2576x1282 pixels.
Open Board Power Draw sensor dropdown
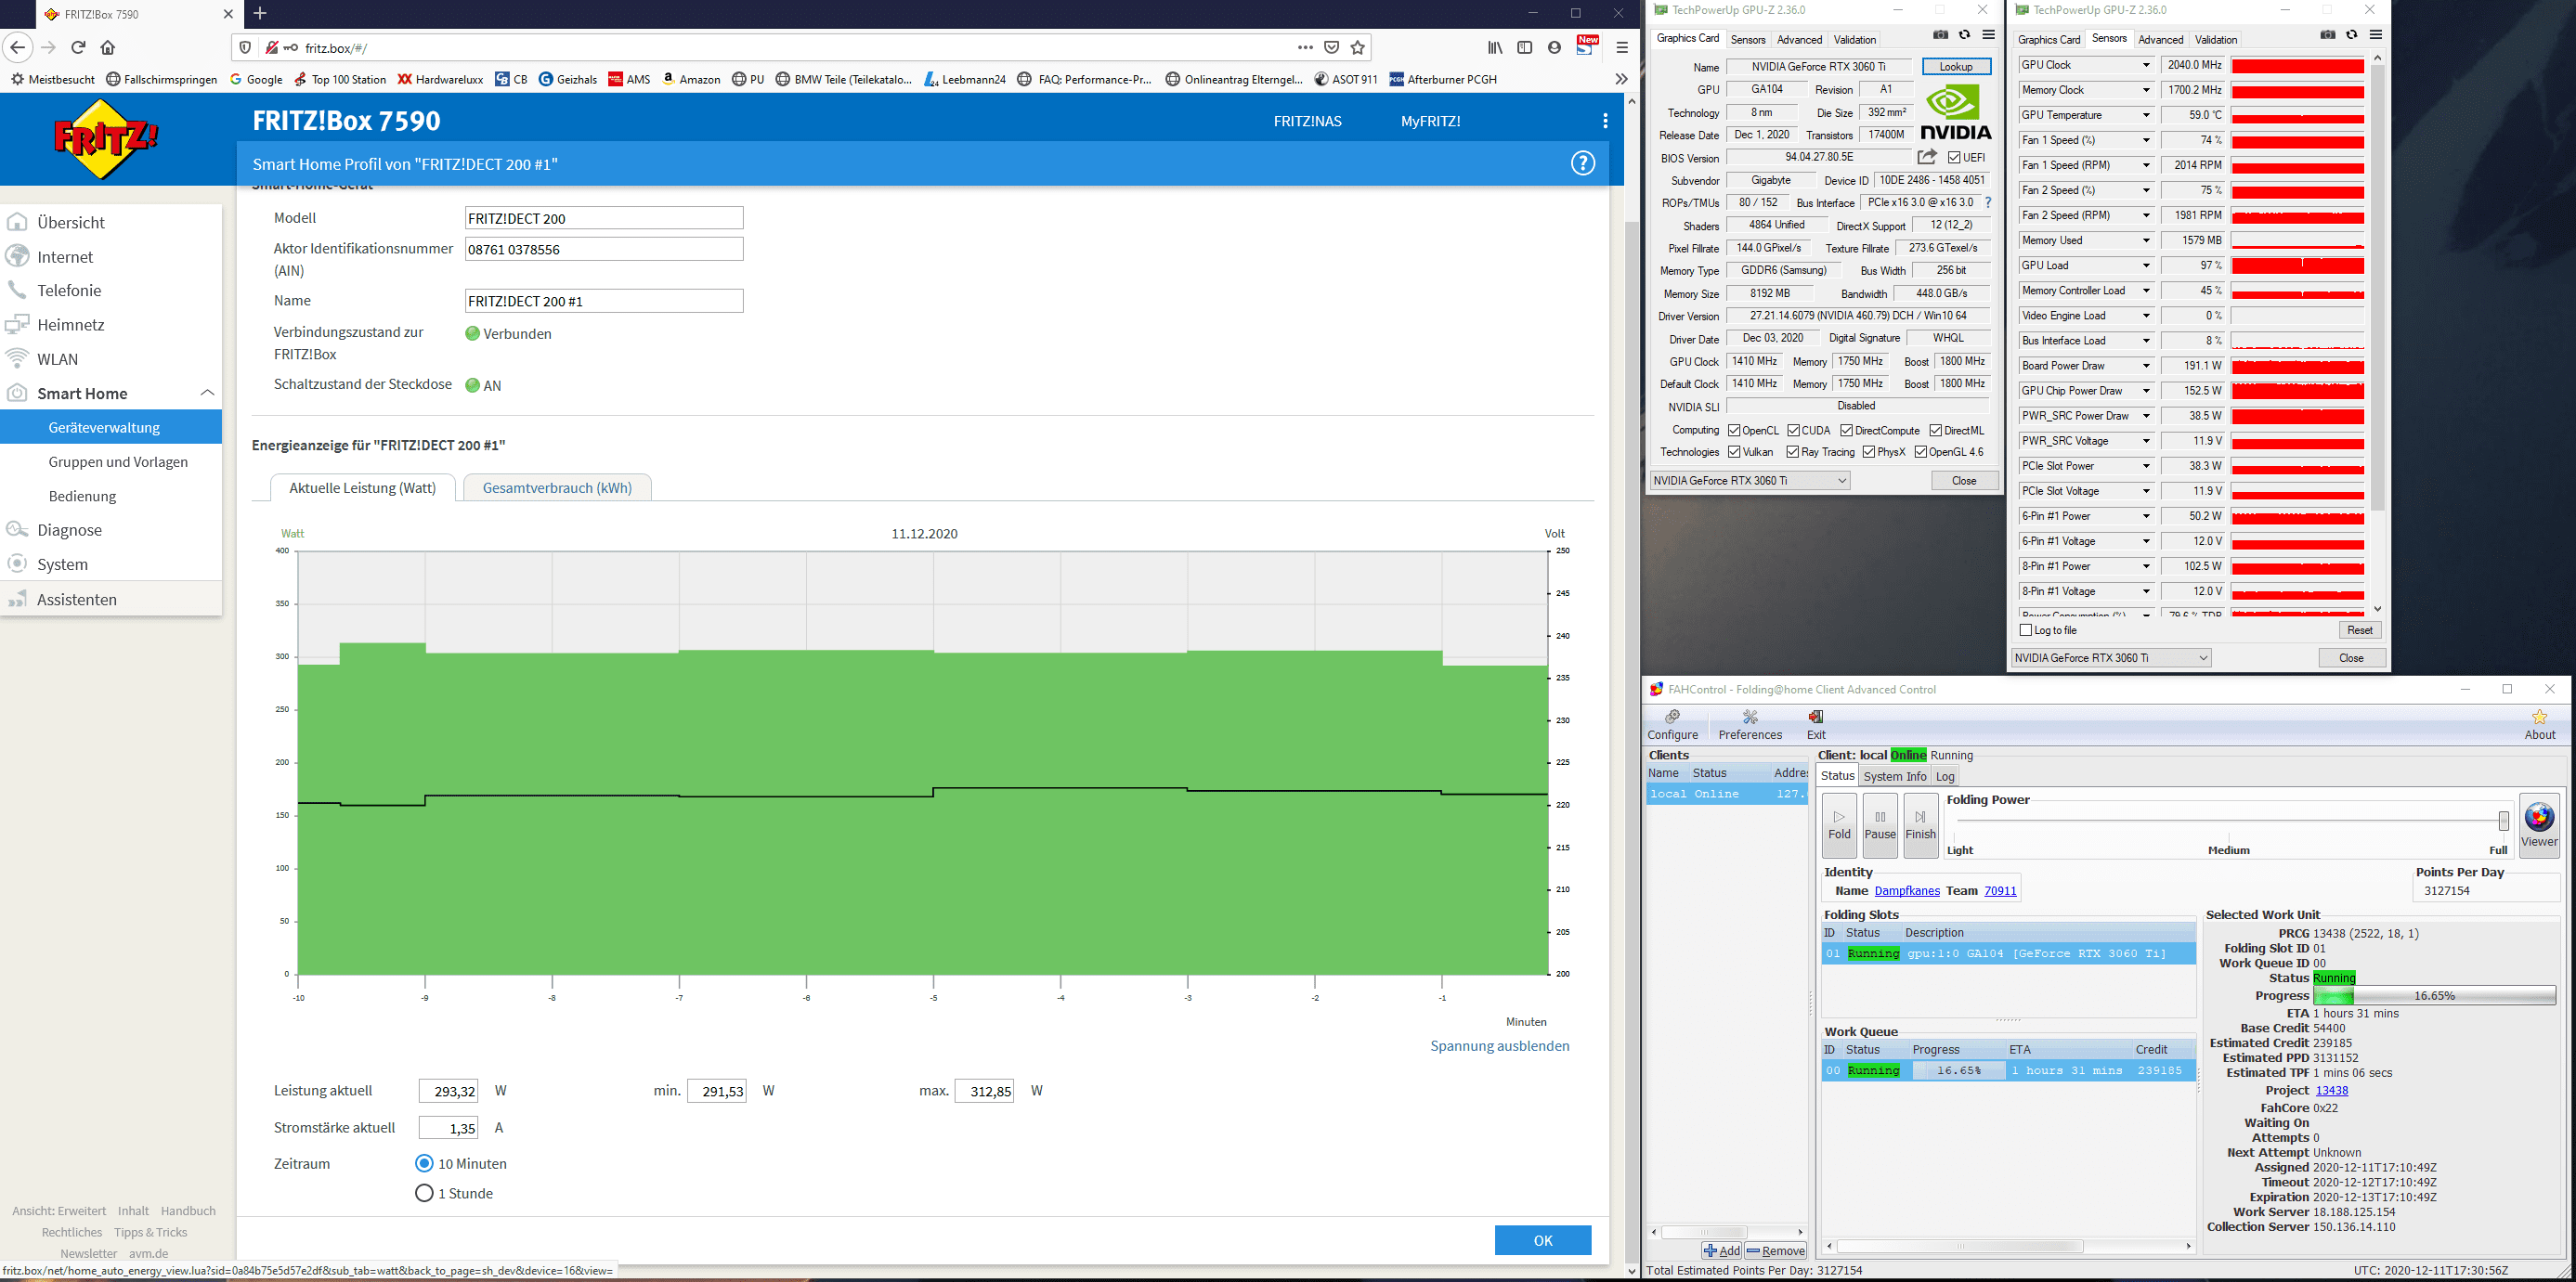click(2145, 365)
